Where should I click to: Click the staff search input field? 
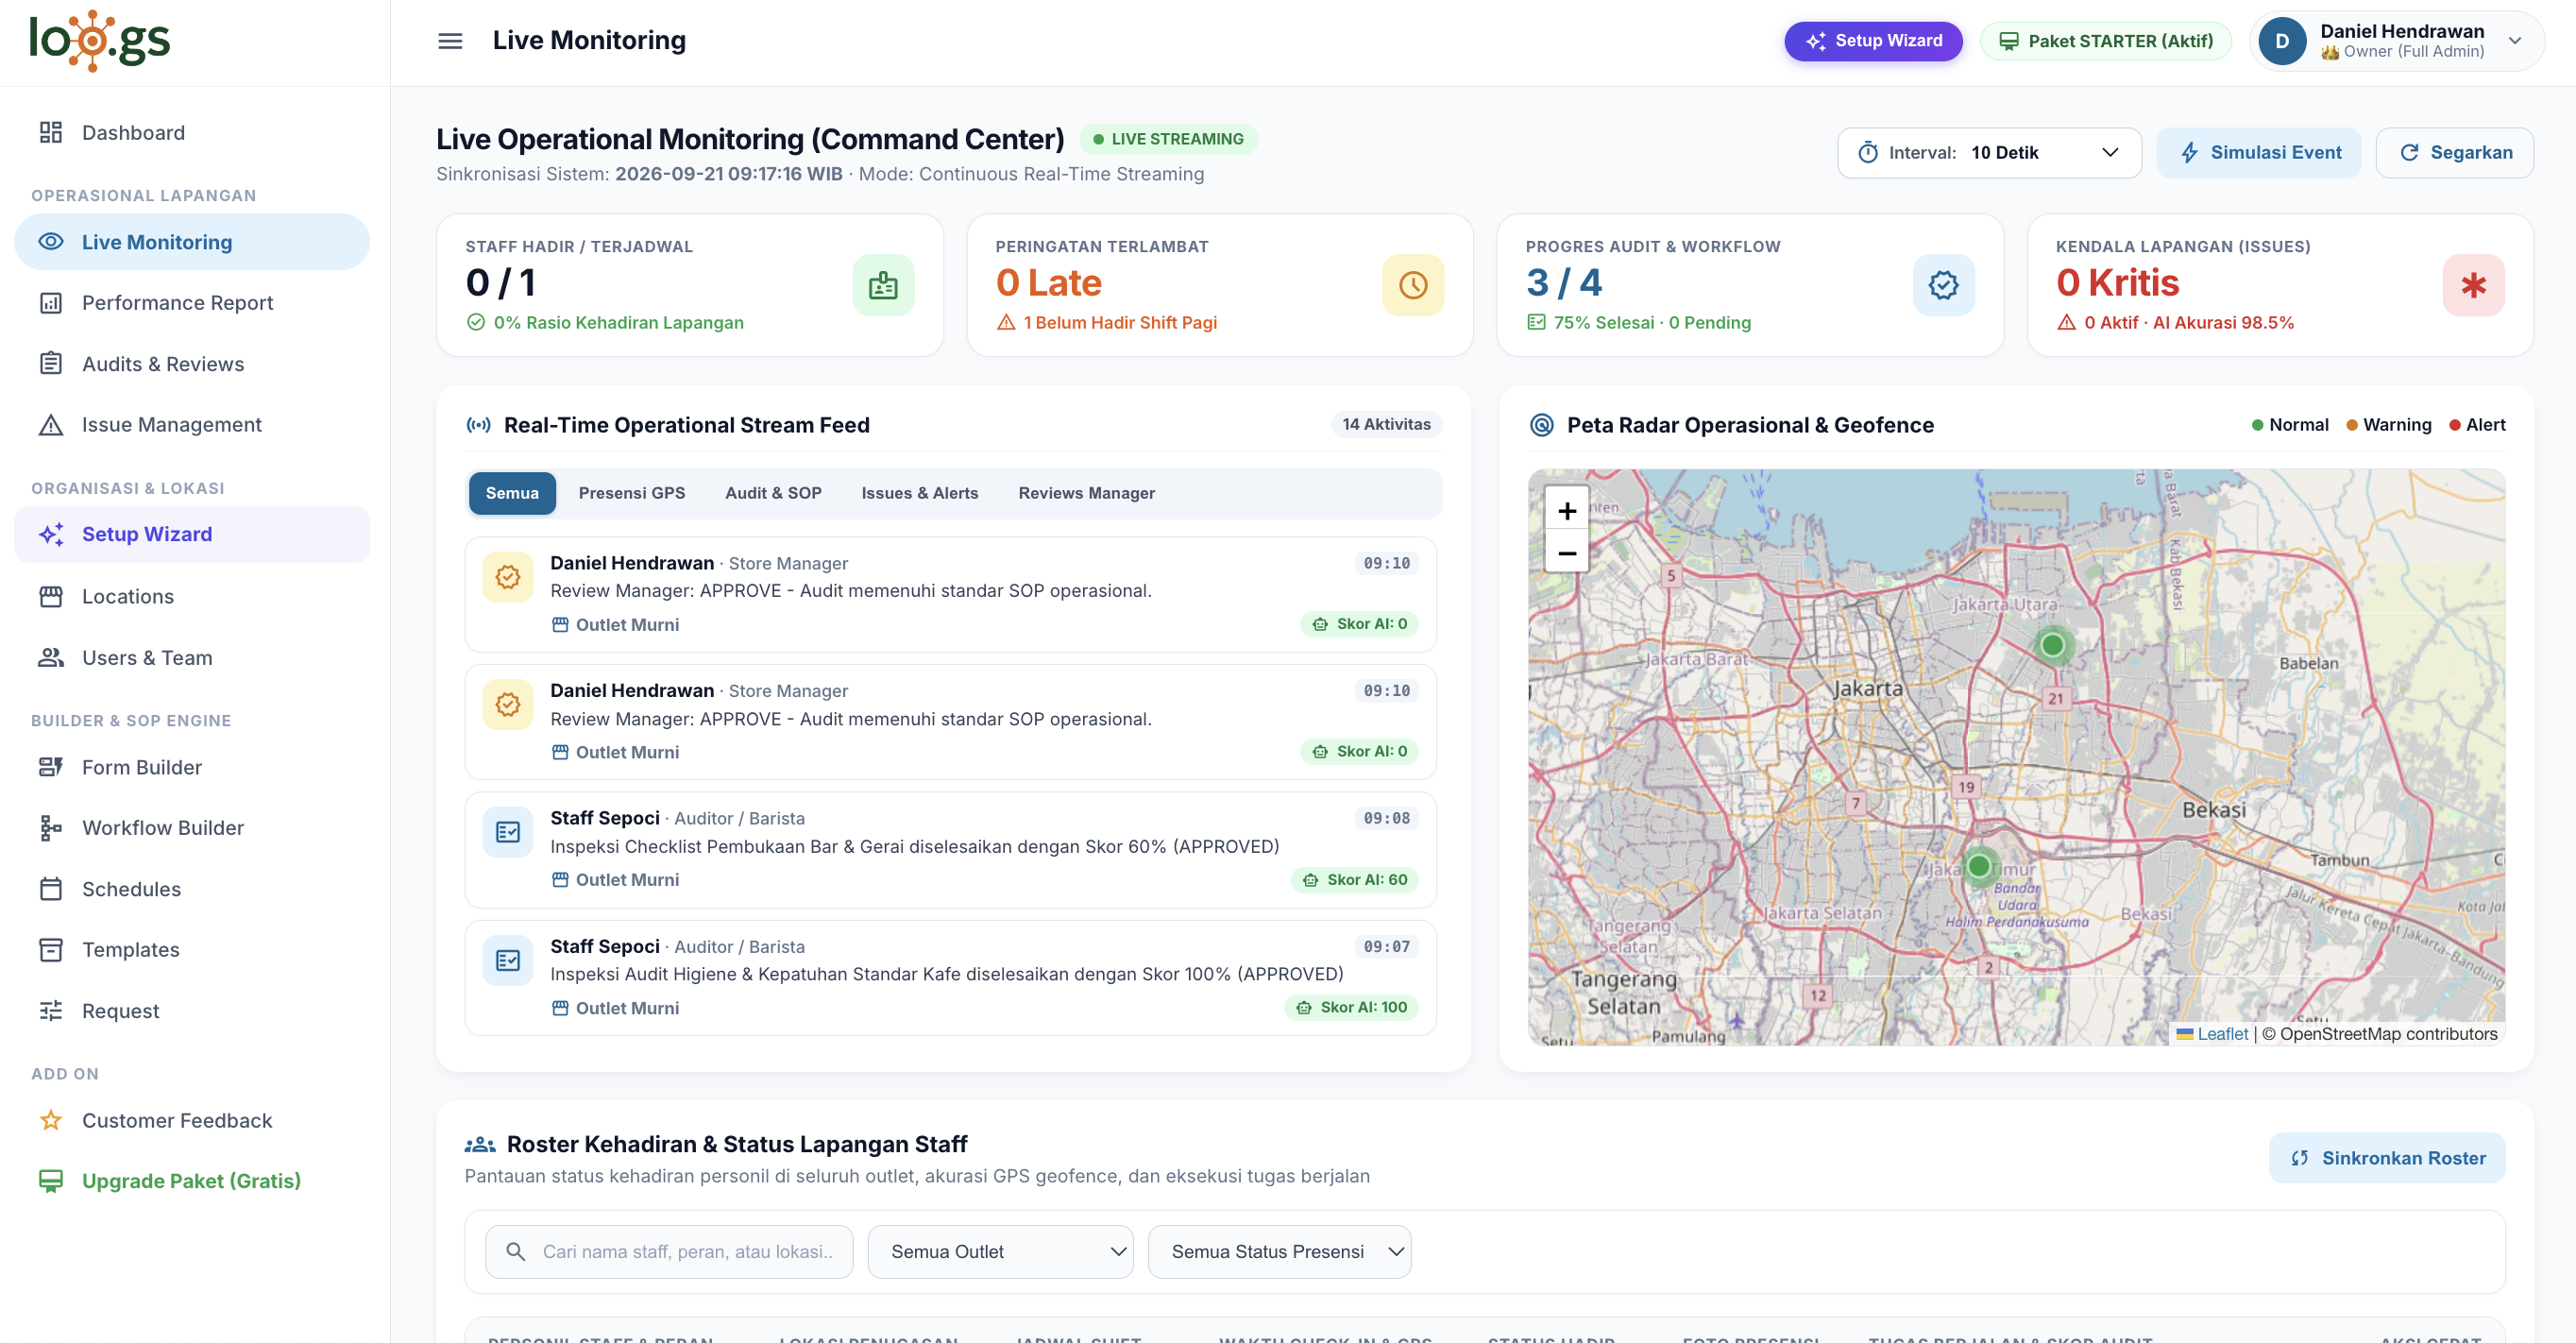tap(669, 1252)
